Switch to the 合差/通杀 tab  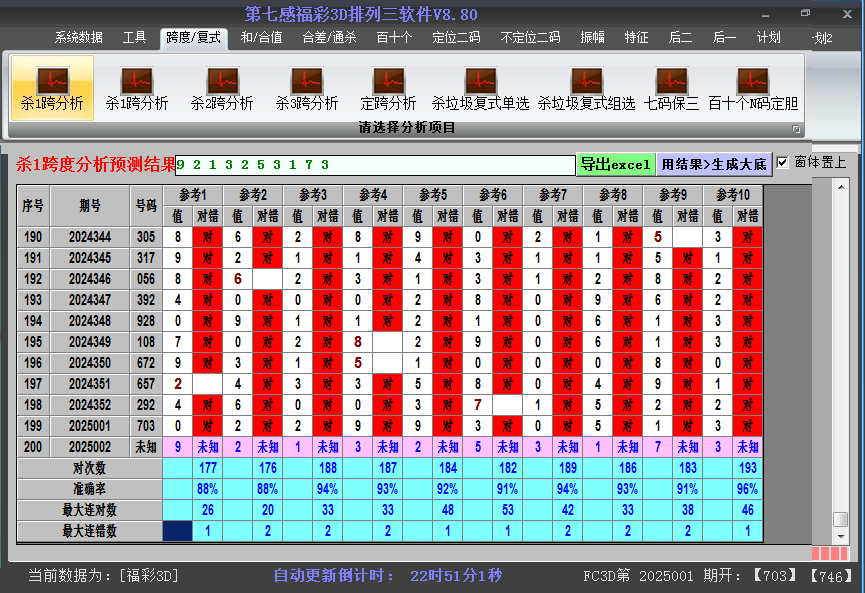(329, 38)
